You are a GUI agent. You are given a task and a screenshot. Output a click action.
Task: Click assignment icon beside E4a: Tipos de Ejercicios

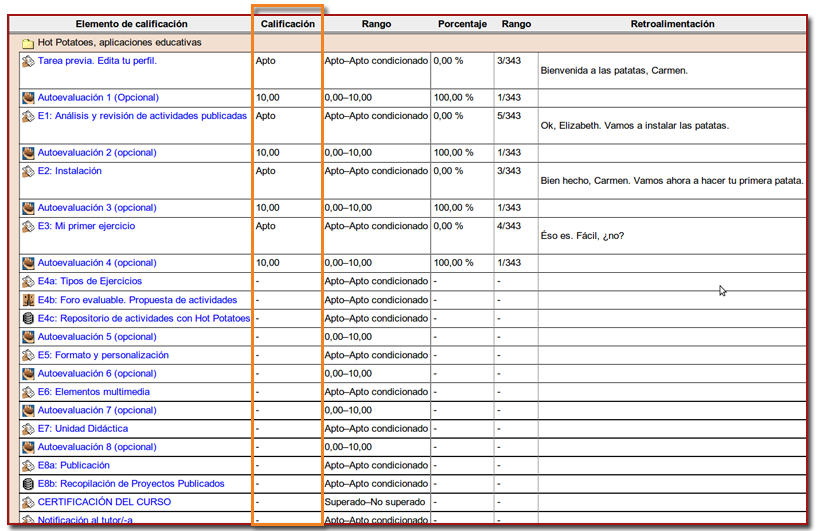pyautogui.click(x=28, y=282)
